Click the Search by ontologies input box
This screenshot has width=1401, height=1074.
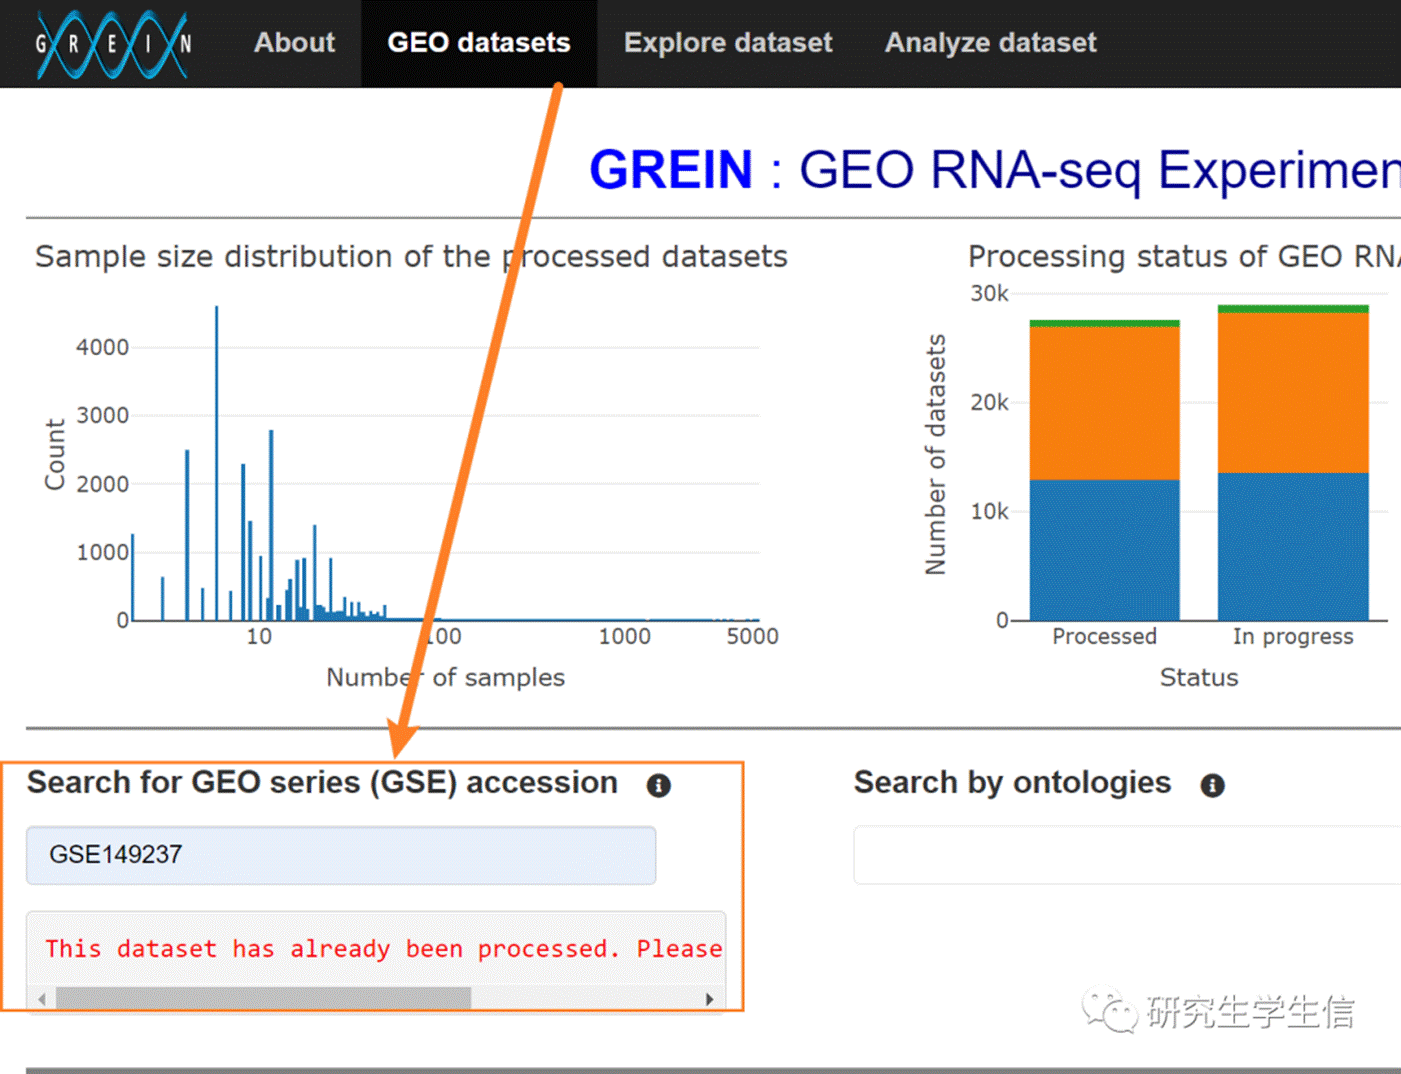coord(1127,855)
